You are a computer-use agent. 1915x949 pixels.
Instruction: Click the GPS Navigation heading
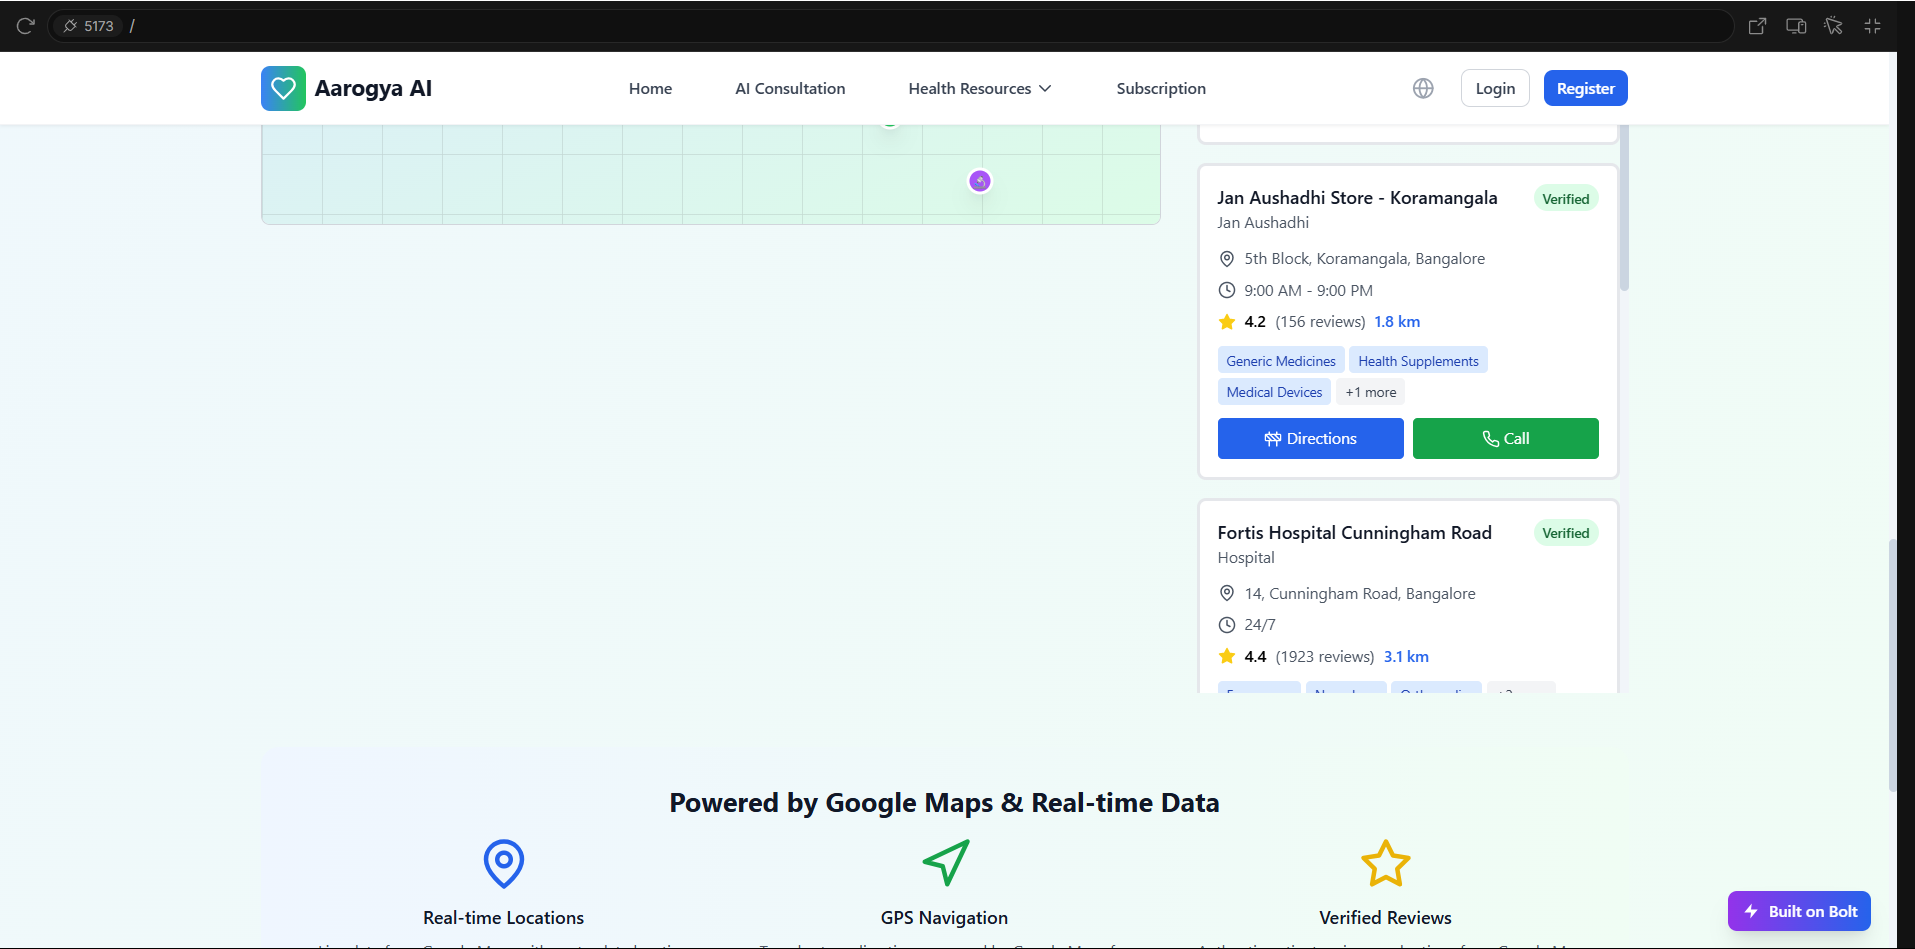(x=944, y=918)
